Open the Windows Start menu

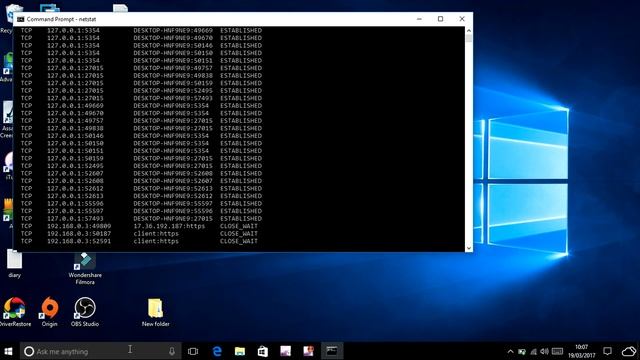pyautogui.click(x=8, y=351)
